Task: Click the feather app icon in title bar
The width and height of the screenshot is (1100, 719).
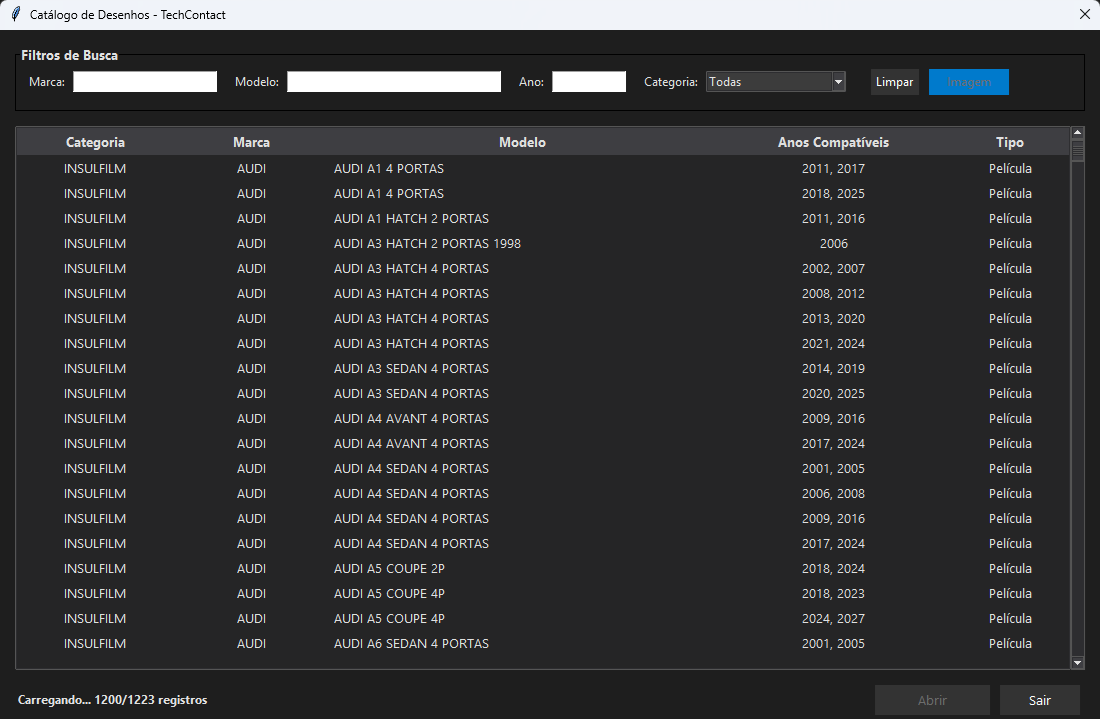Action: click(15, 14)
